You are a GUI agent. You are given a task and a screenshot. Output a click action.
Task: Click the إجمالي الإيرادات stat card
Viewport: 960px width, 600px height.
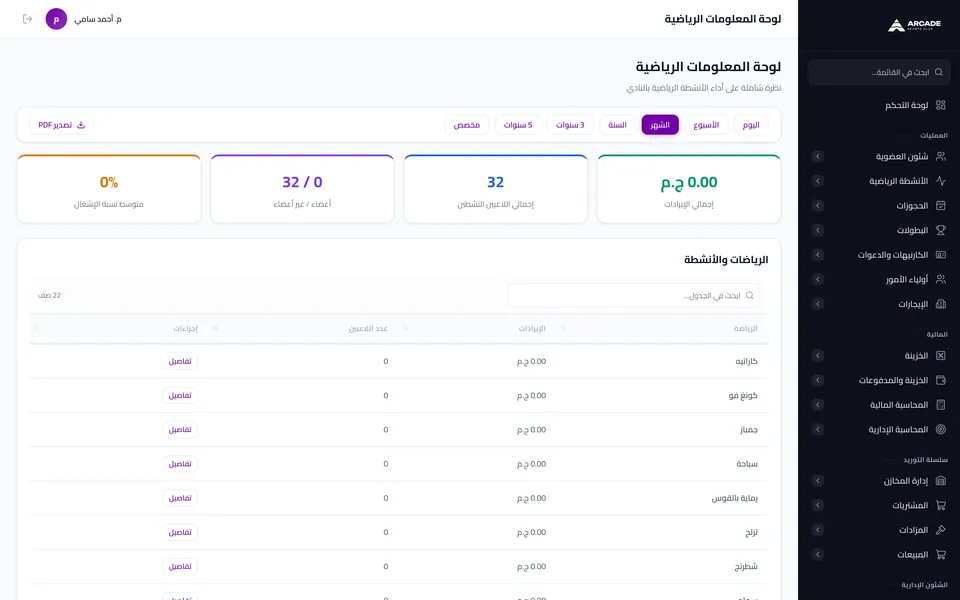tap(689, 189)
